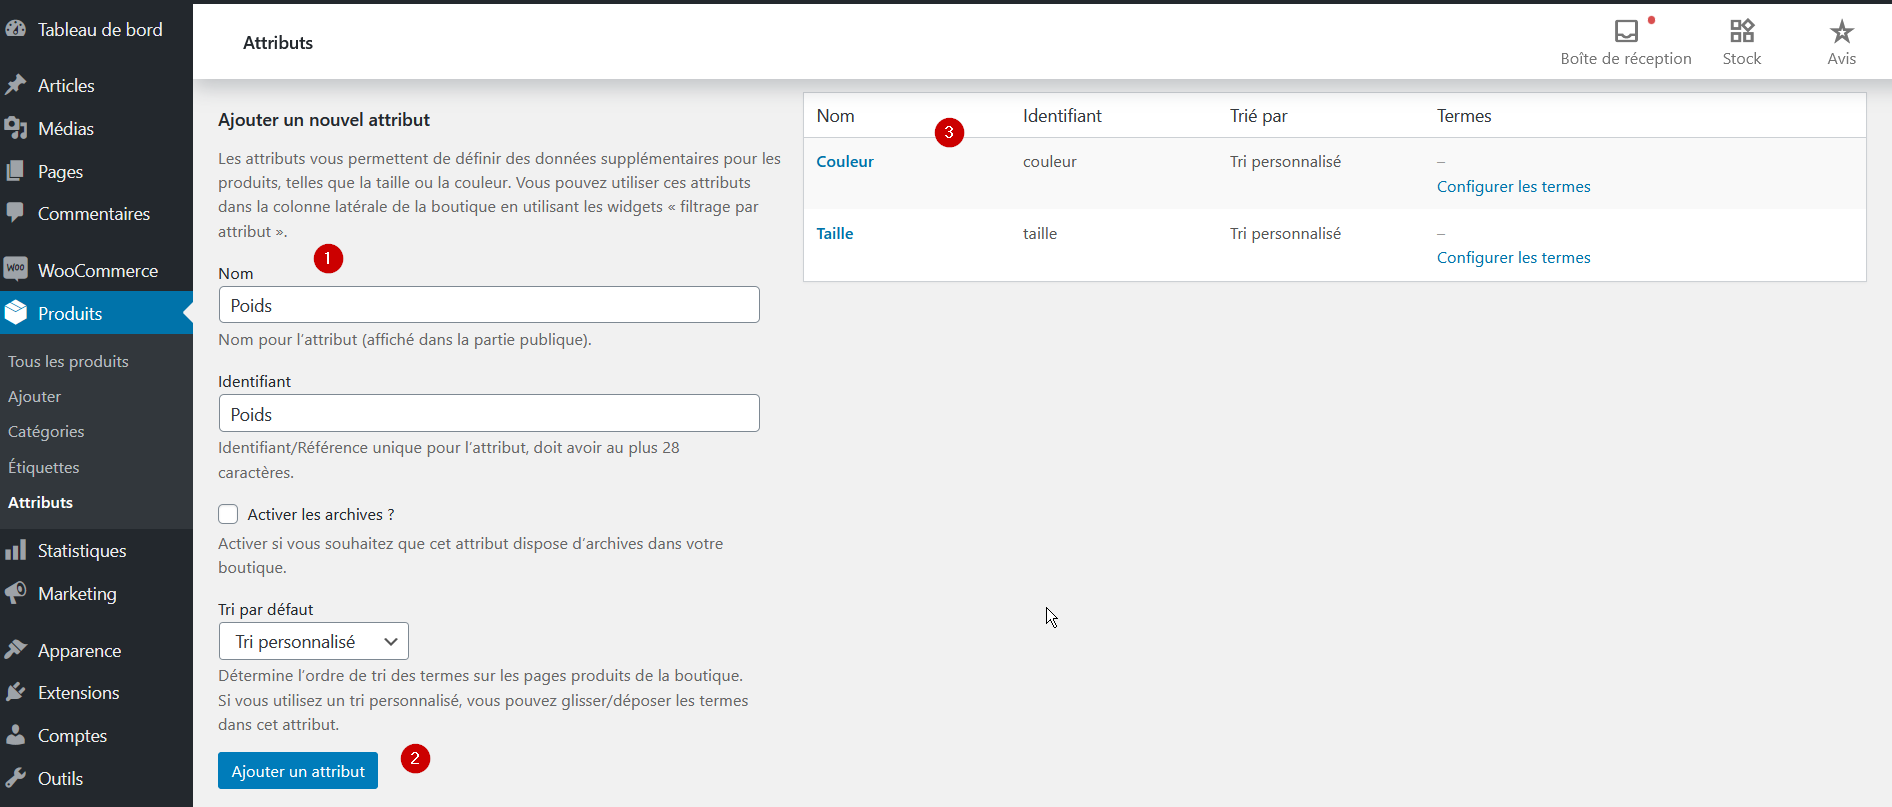Click the 'taille' identifier cell
The height and width of the screenshot is (807, 1892).
[1040, 233]
